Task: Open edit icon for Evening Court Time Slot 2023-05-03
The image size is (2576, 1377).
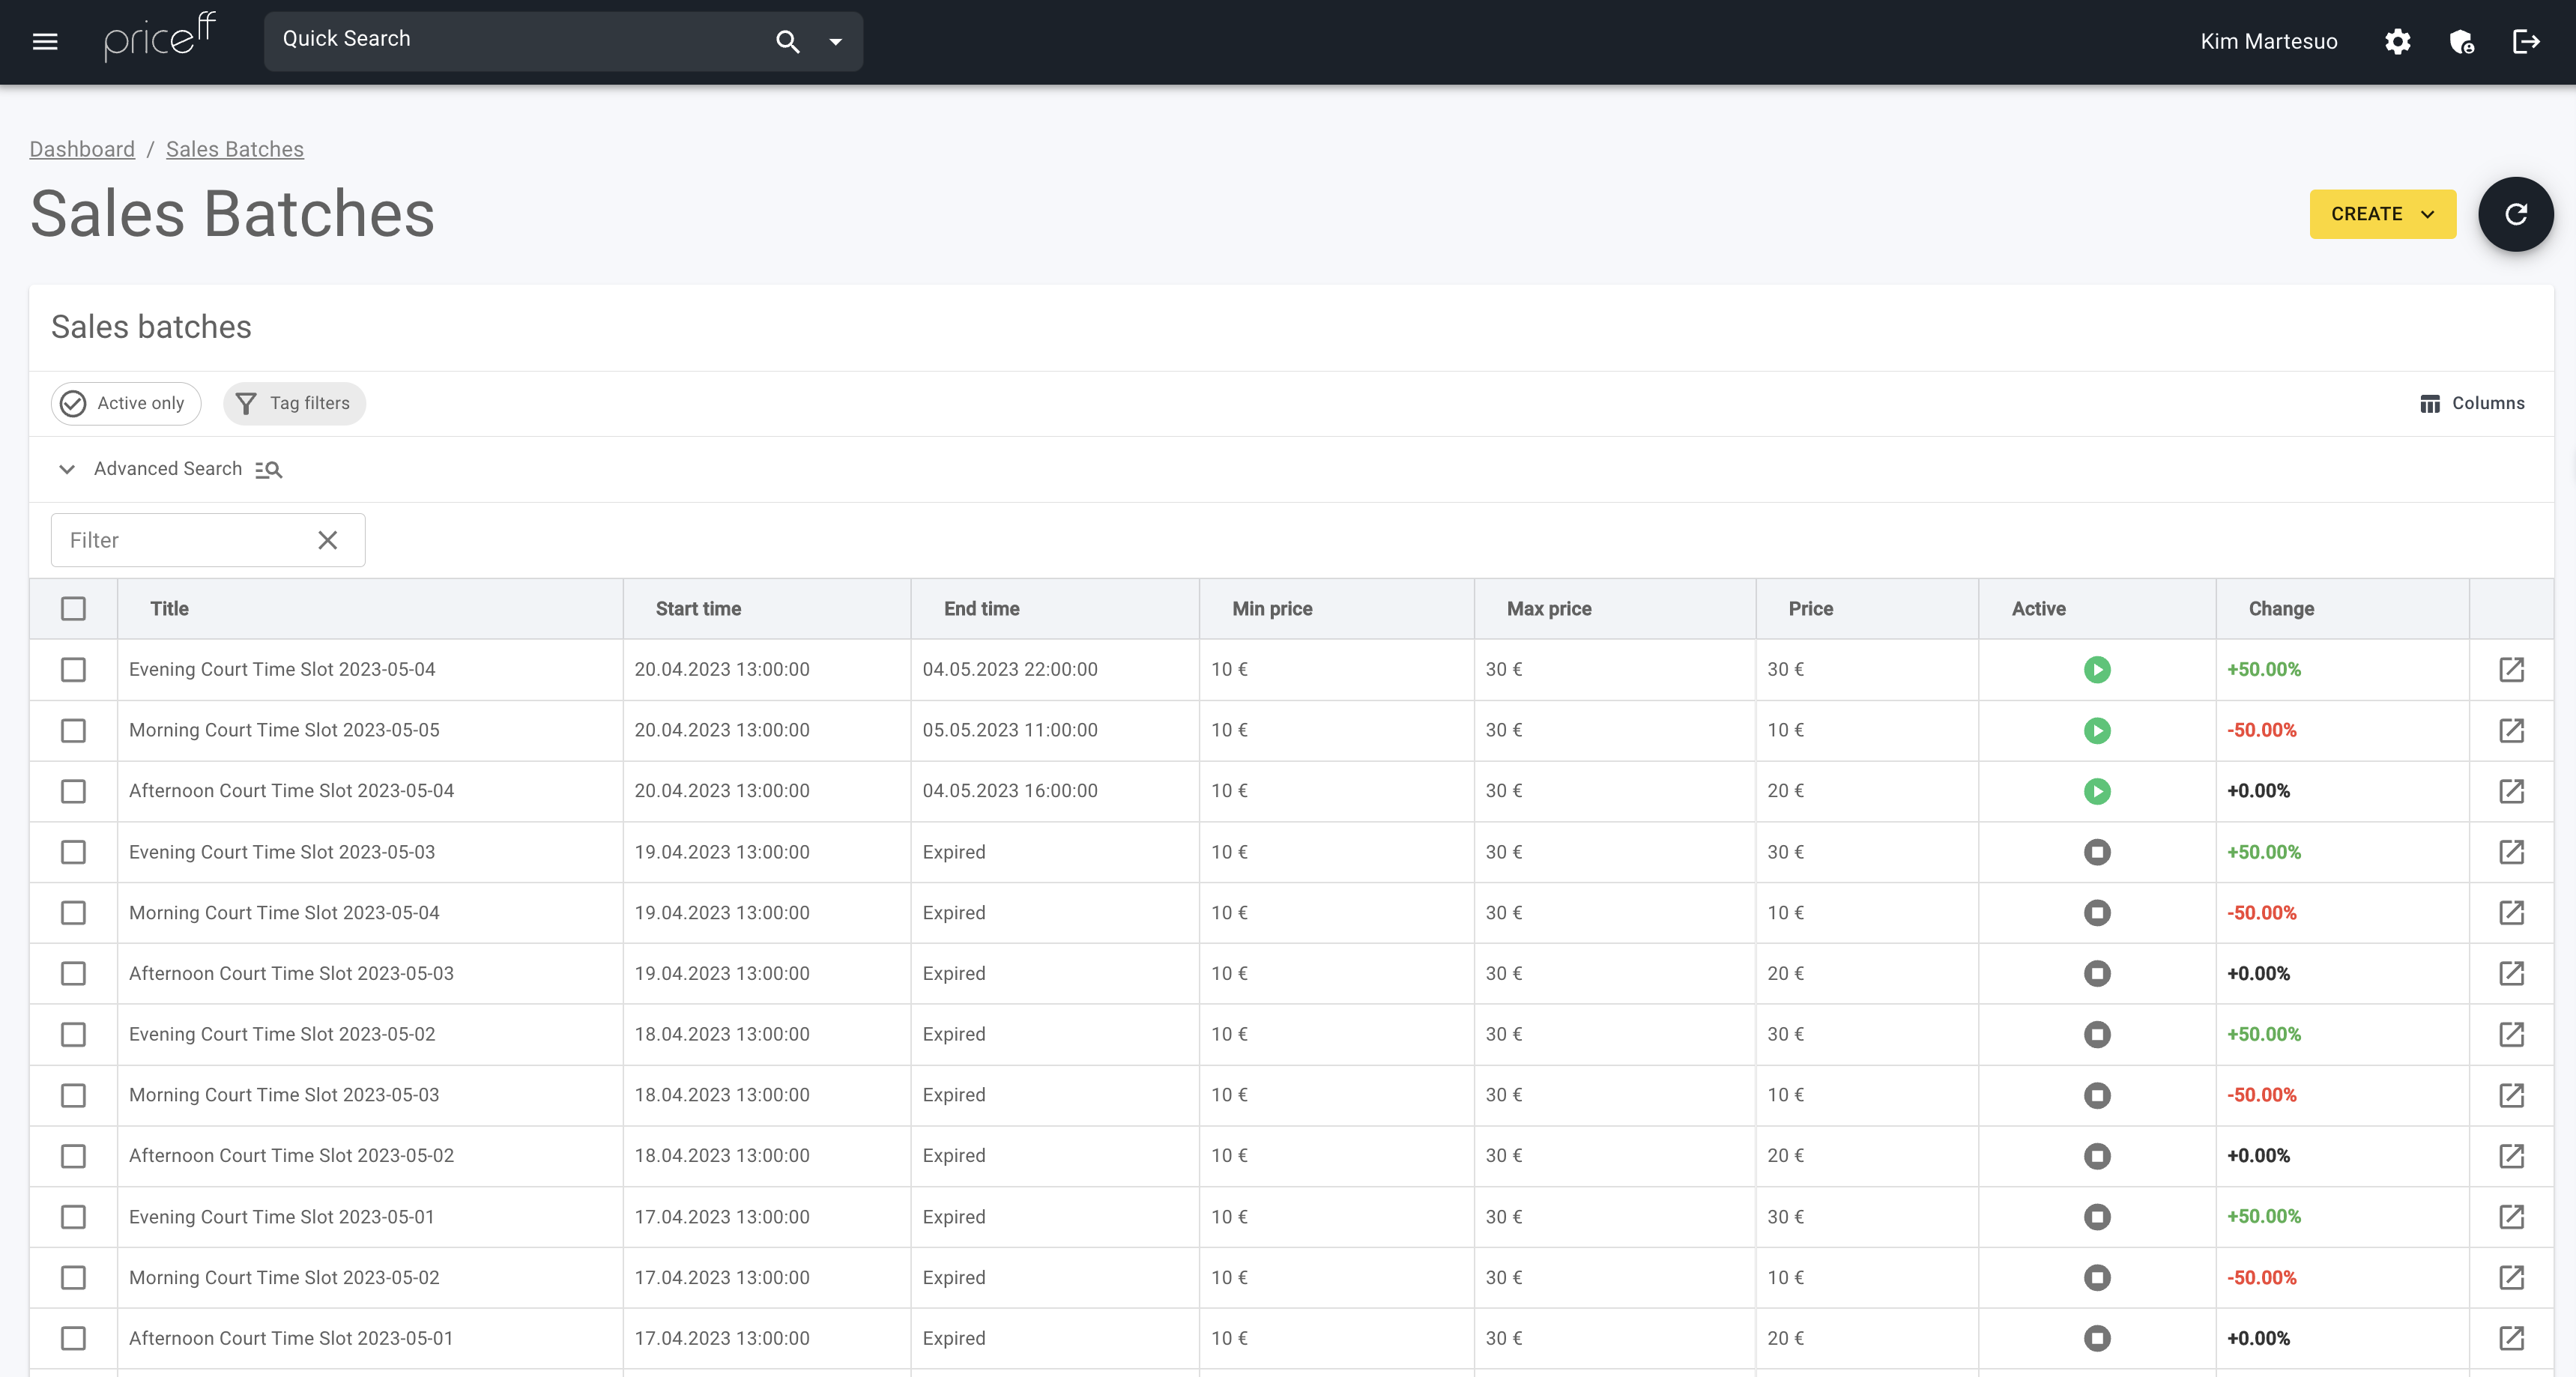Action: (x=2511, y=852)
